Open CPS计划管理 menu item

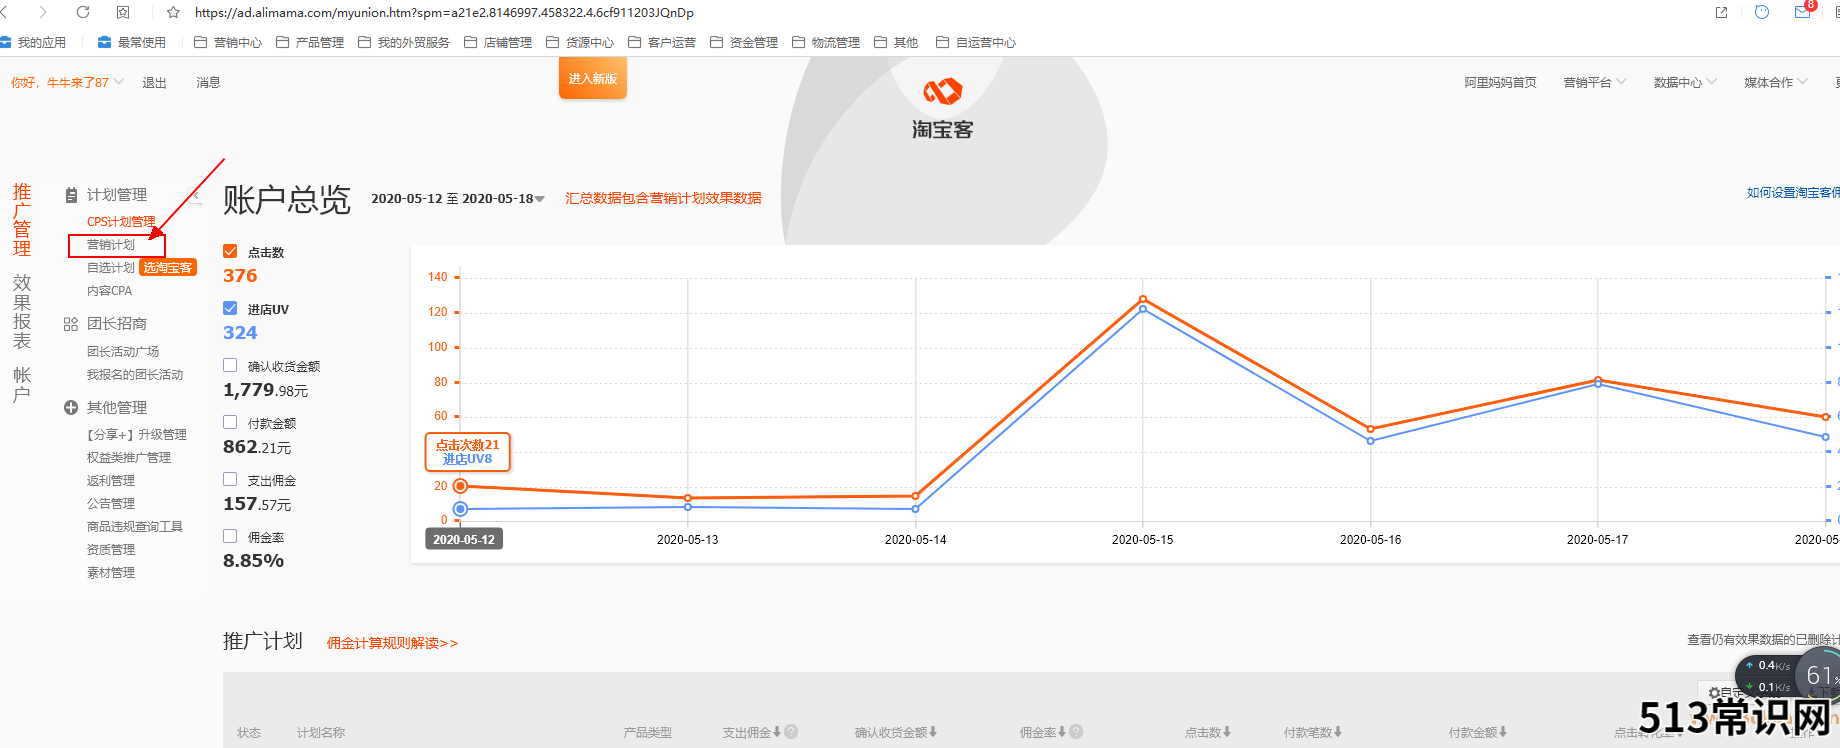(121, 222)
